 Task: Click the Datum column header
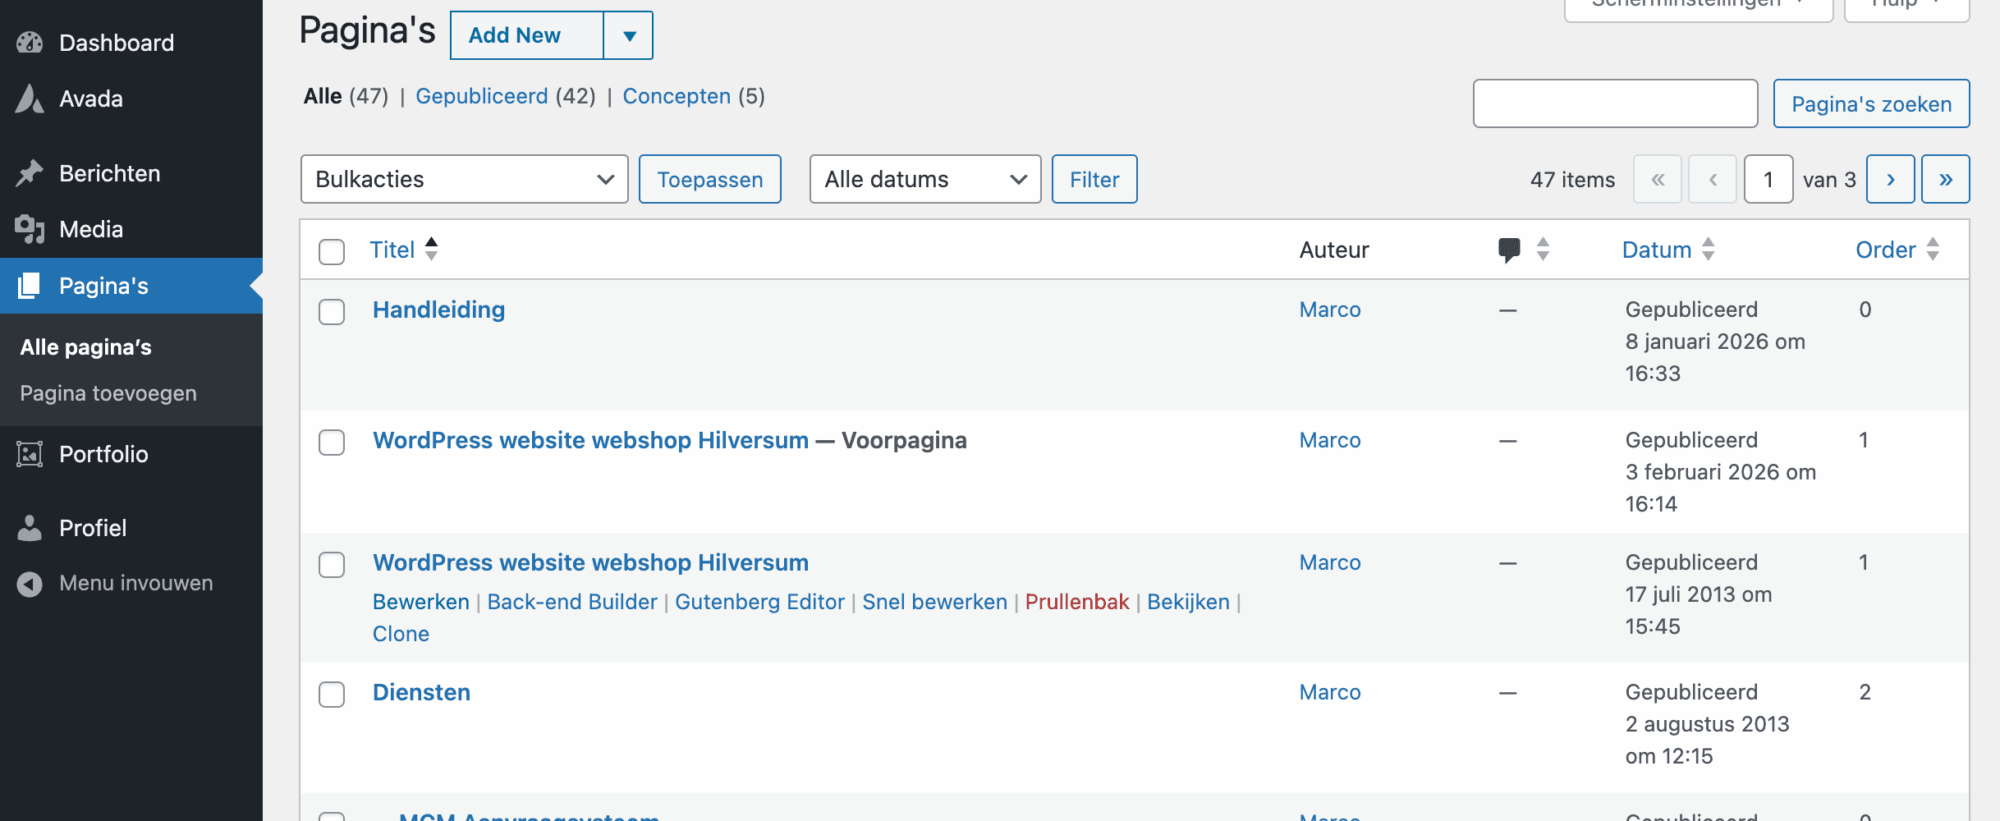(x=1657, y=250)
